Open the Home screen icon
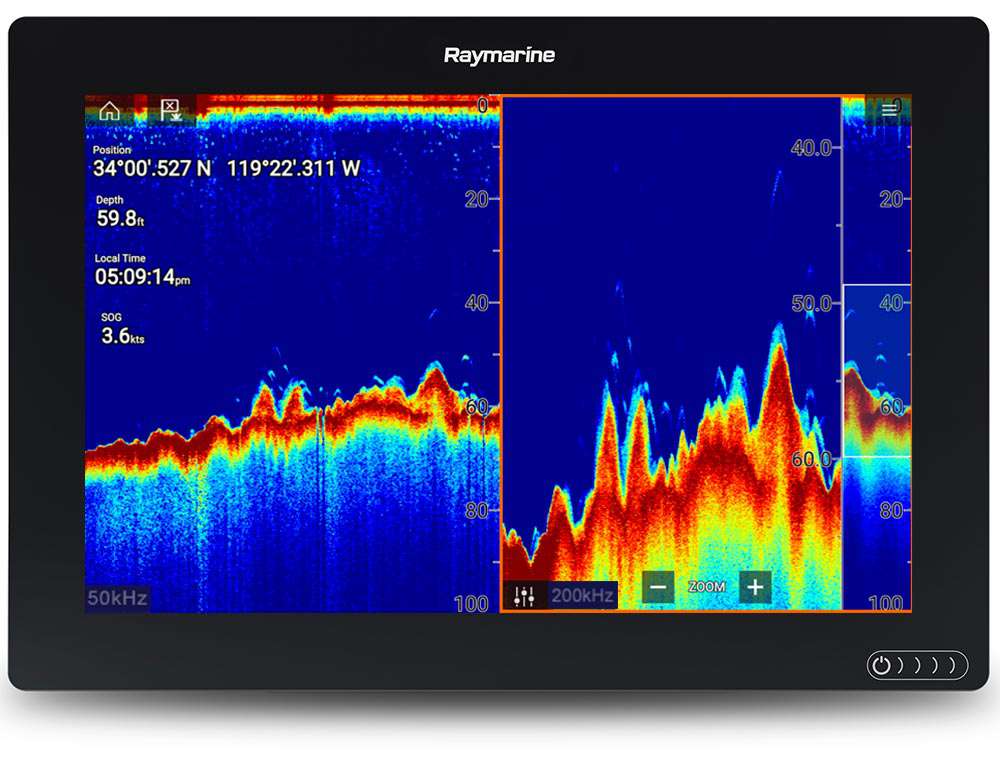The image size is (1000, 764). point(110,111)
